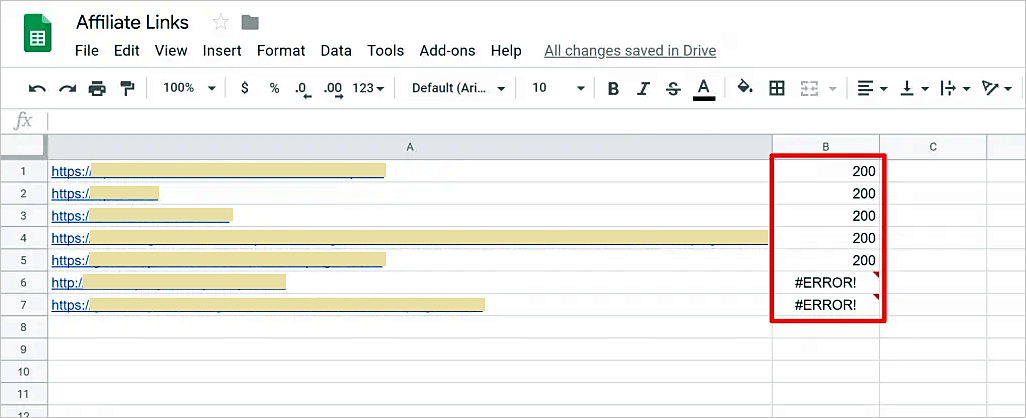Viewport: 1026px width, 418px height.
Task: Expand the Default (Arial) font dropdown
Action: coord(459,88)
